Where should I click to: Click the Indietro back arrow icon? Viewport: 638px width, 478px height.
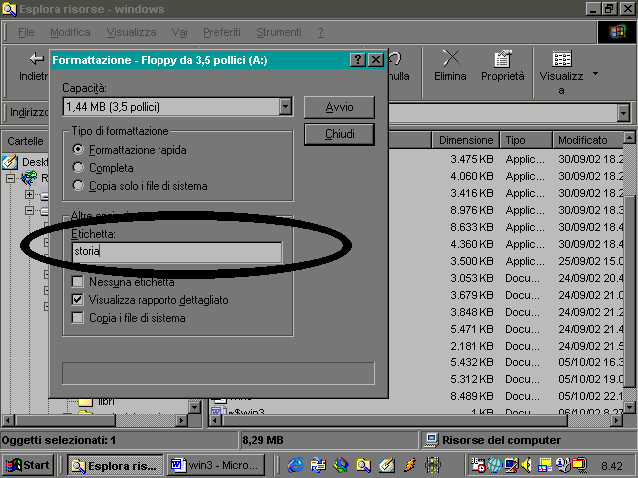coord(37,59)
